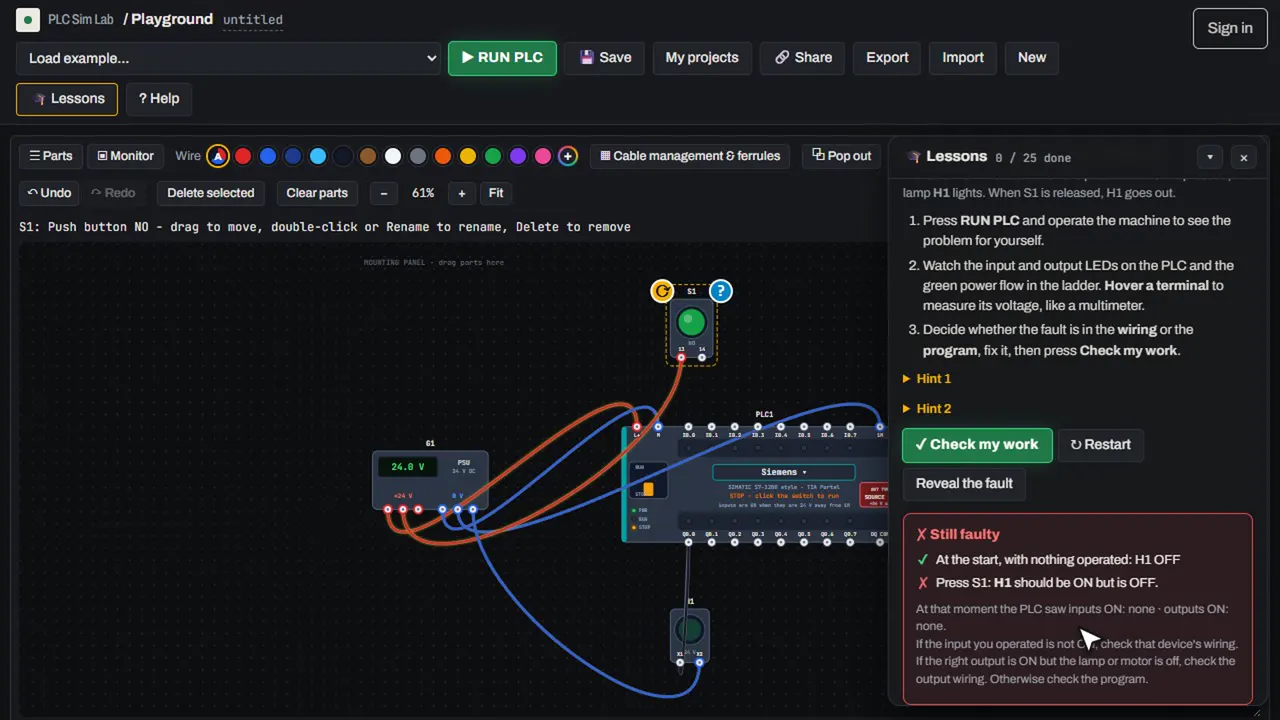This screenshot has height=720, width=1280.
Task: Toggle Cable management & ferrules
Action: [690, 156]
